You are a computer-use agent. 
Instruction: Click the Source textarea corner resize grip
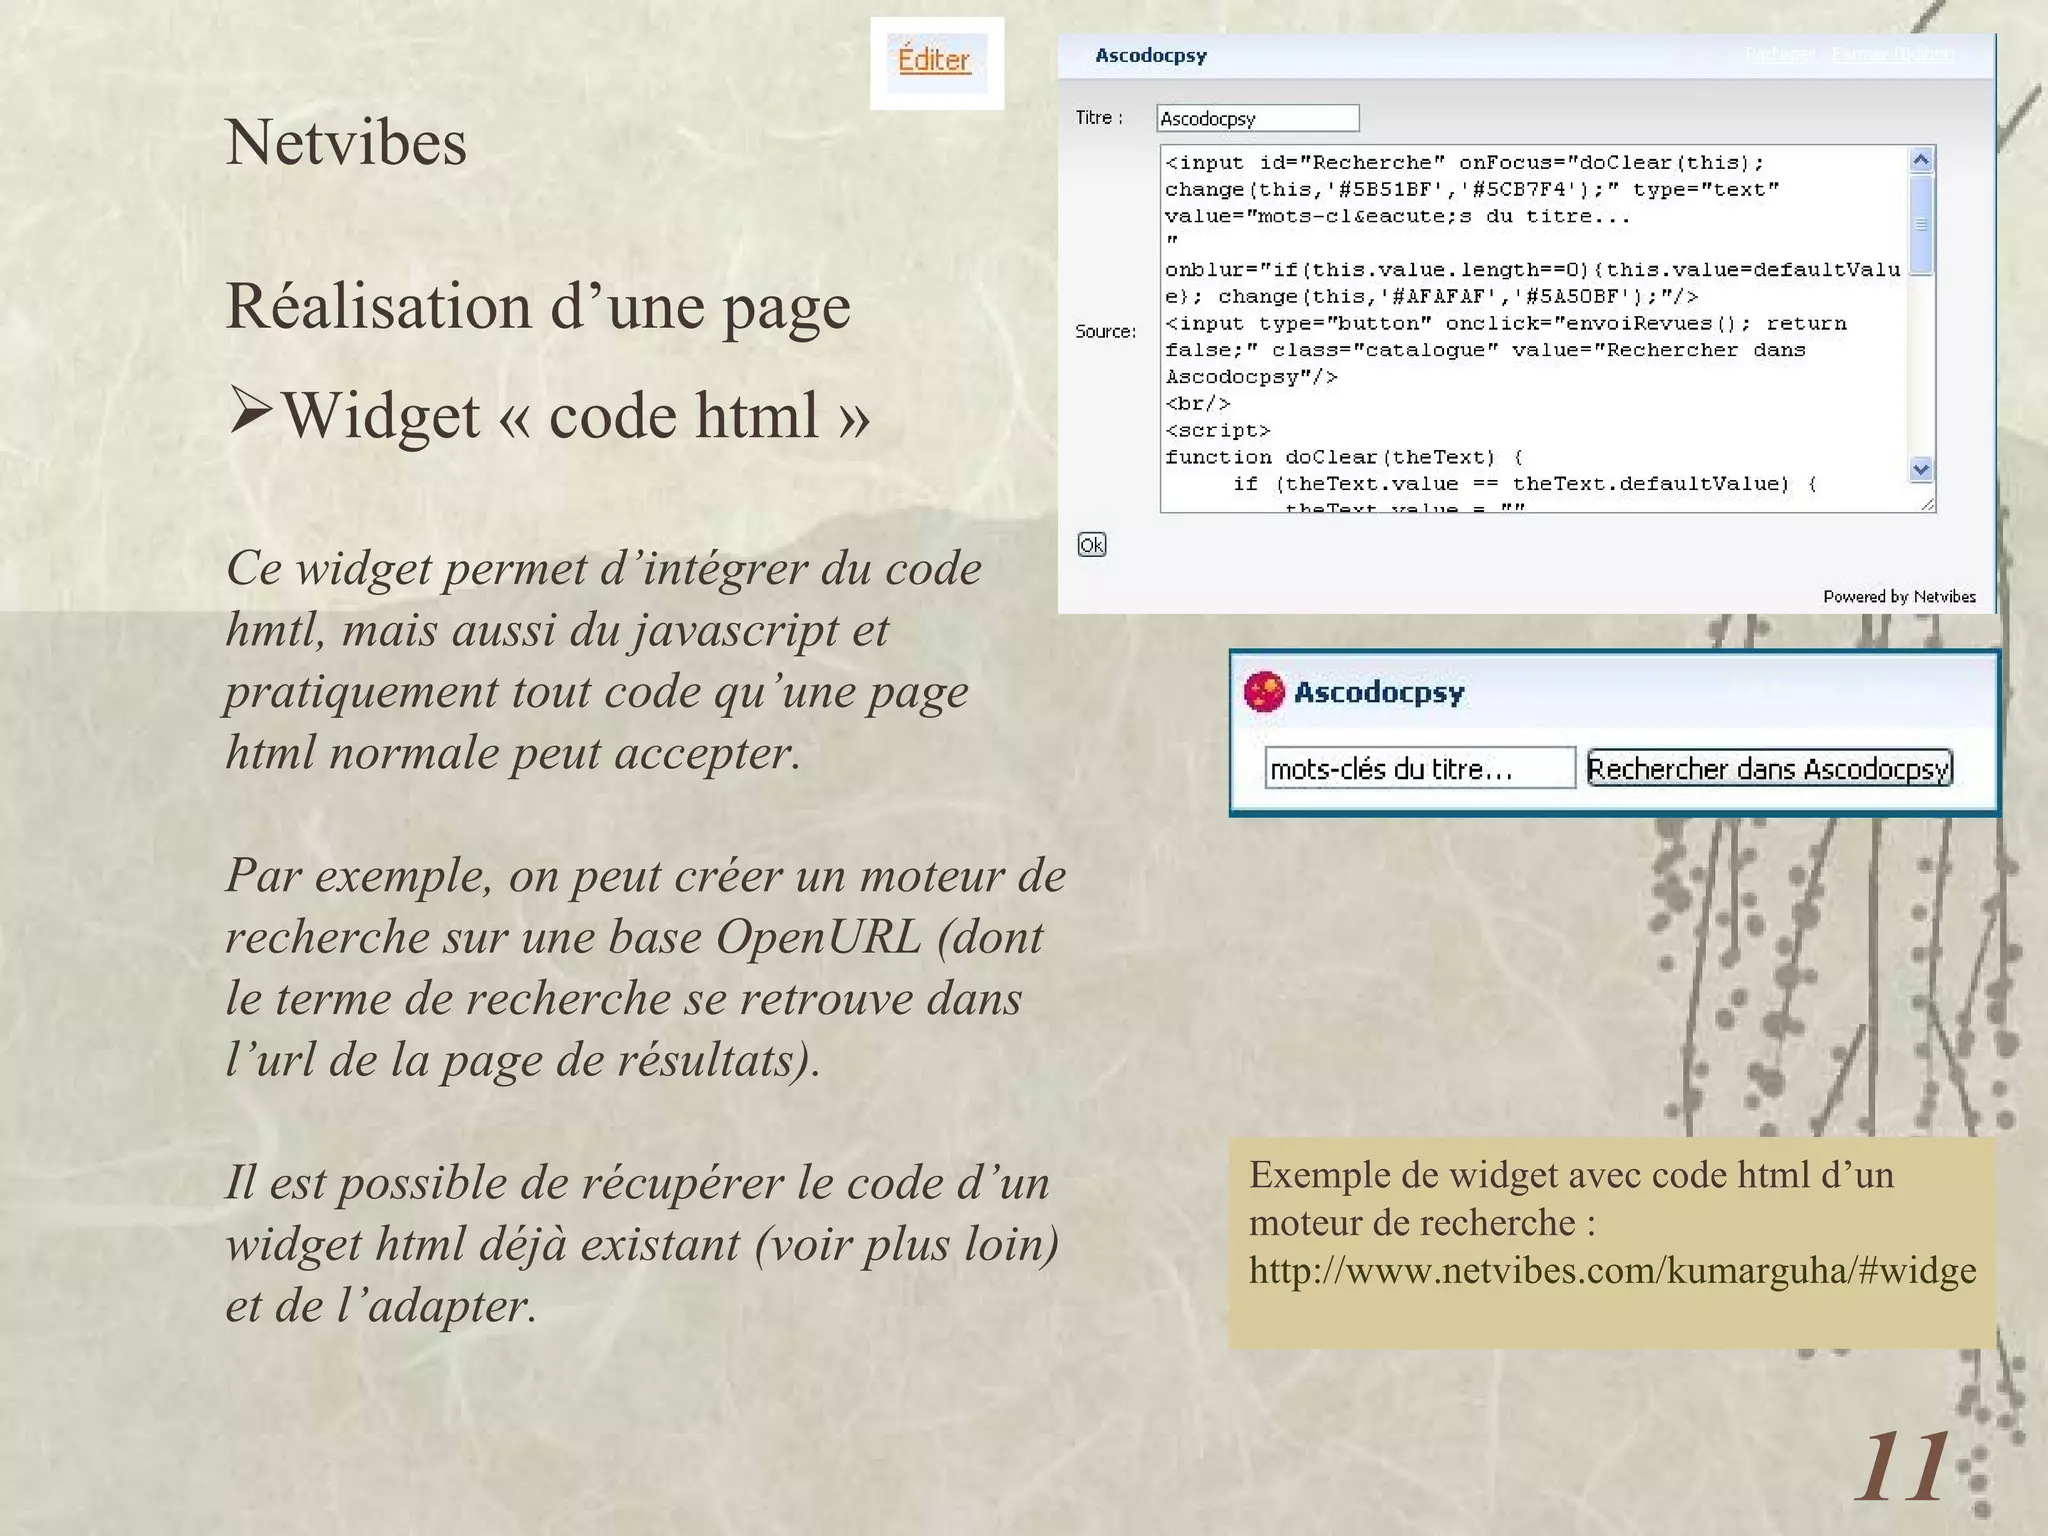[1926, 504]
